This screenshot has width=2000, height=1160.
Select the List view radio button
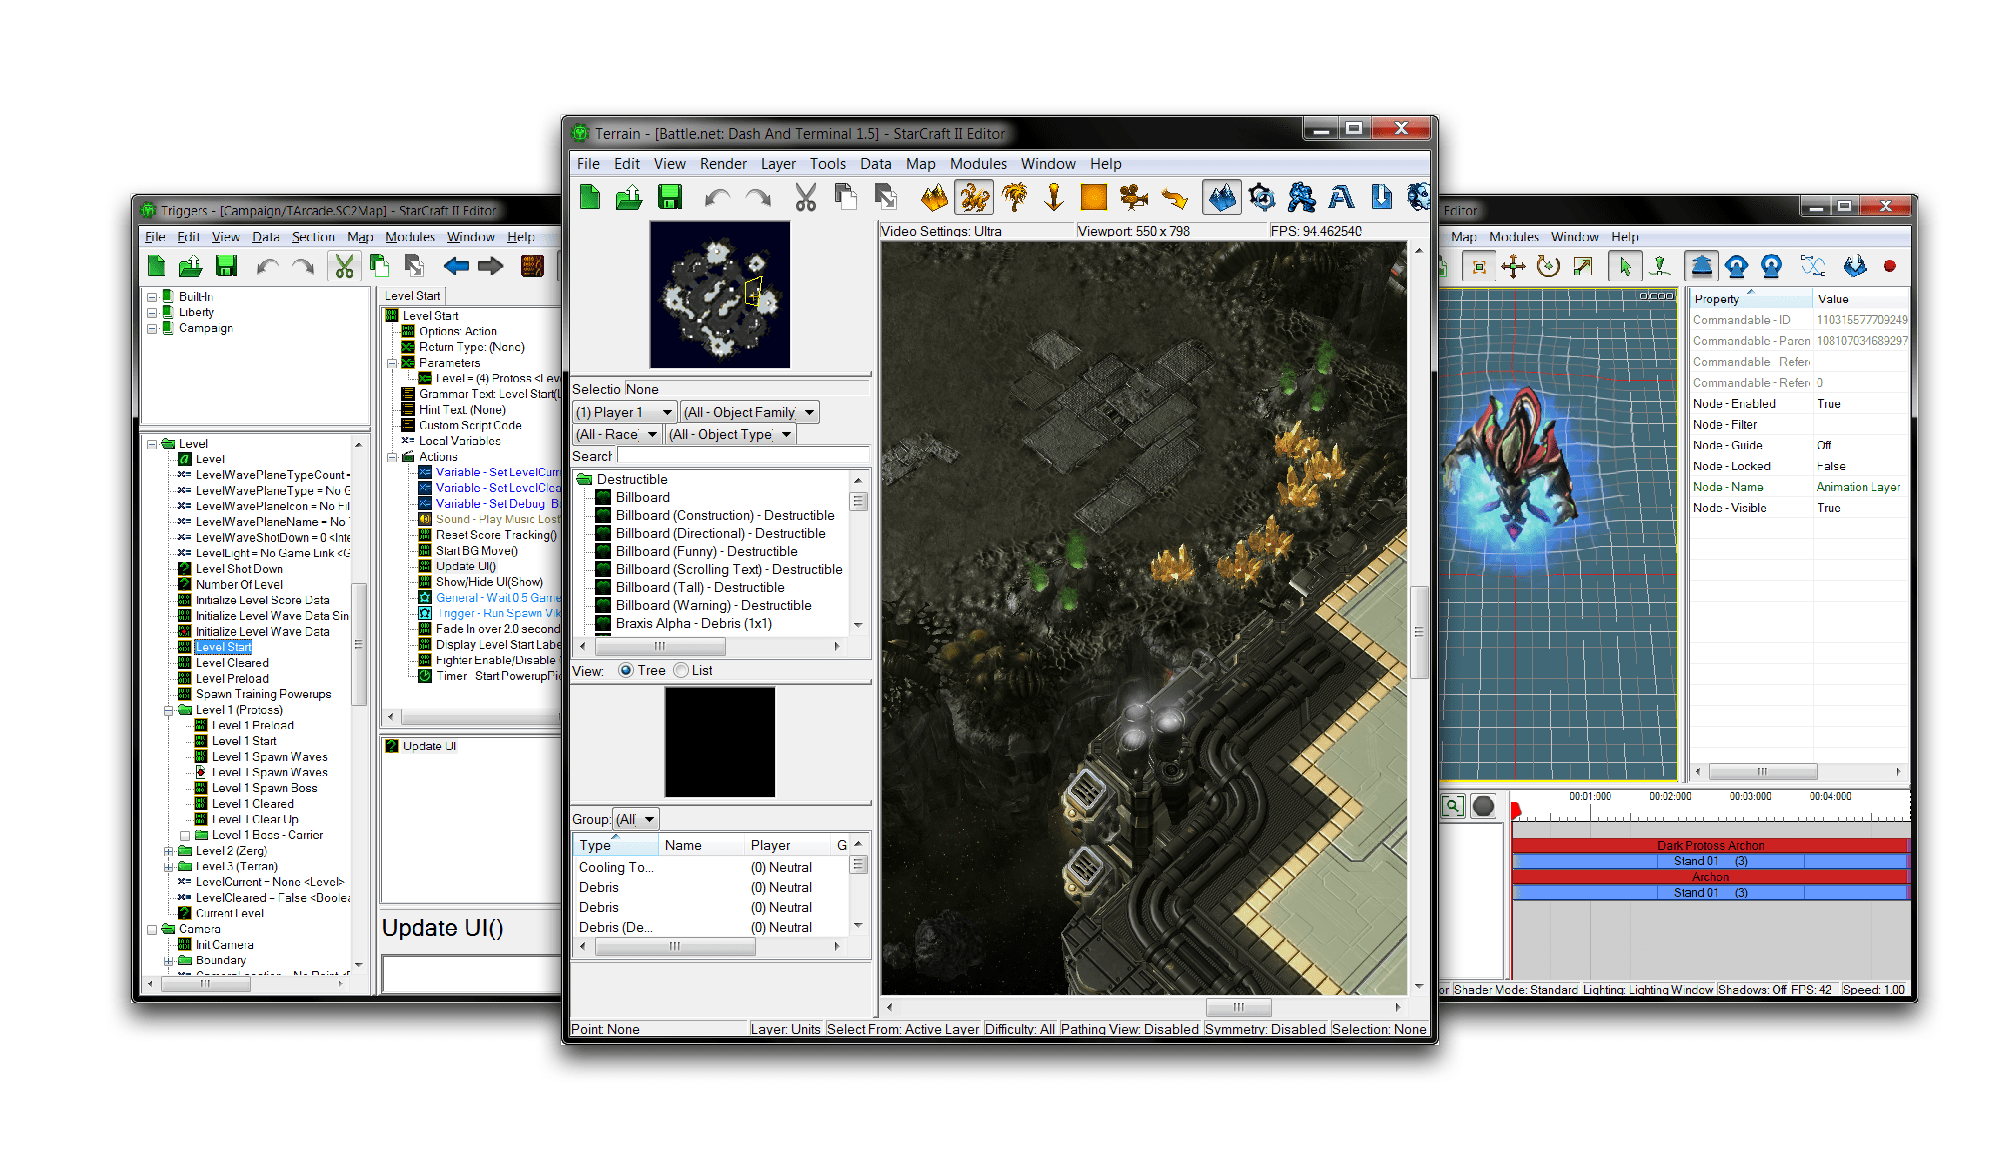pos(681,670)
